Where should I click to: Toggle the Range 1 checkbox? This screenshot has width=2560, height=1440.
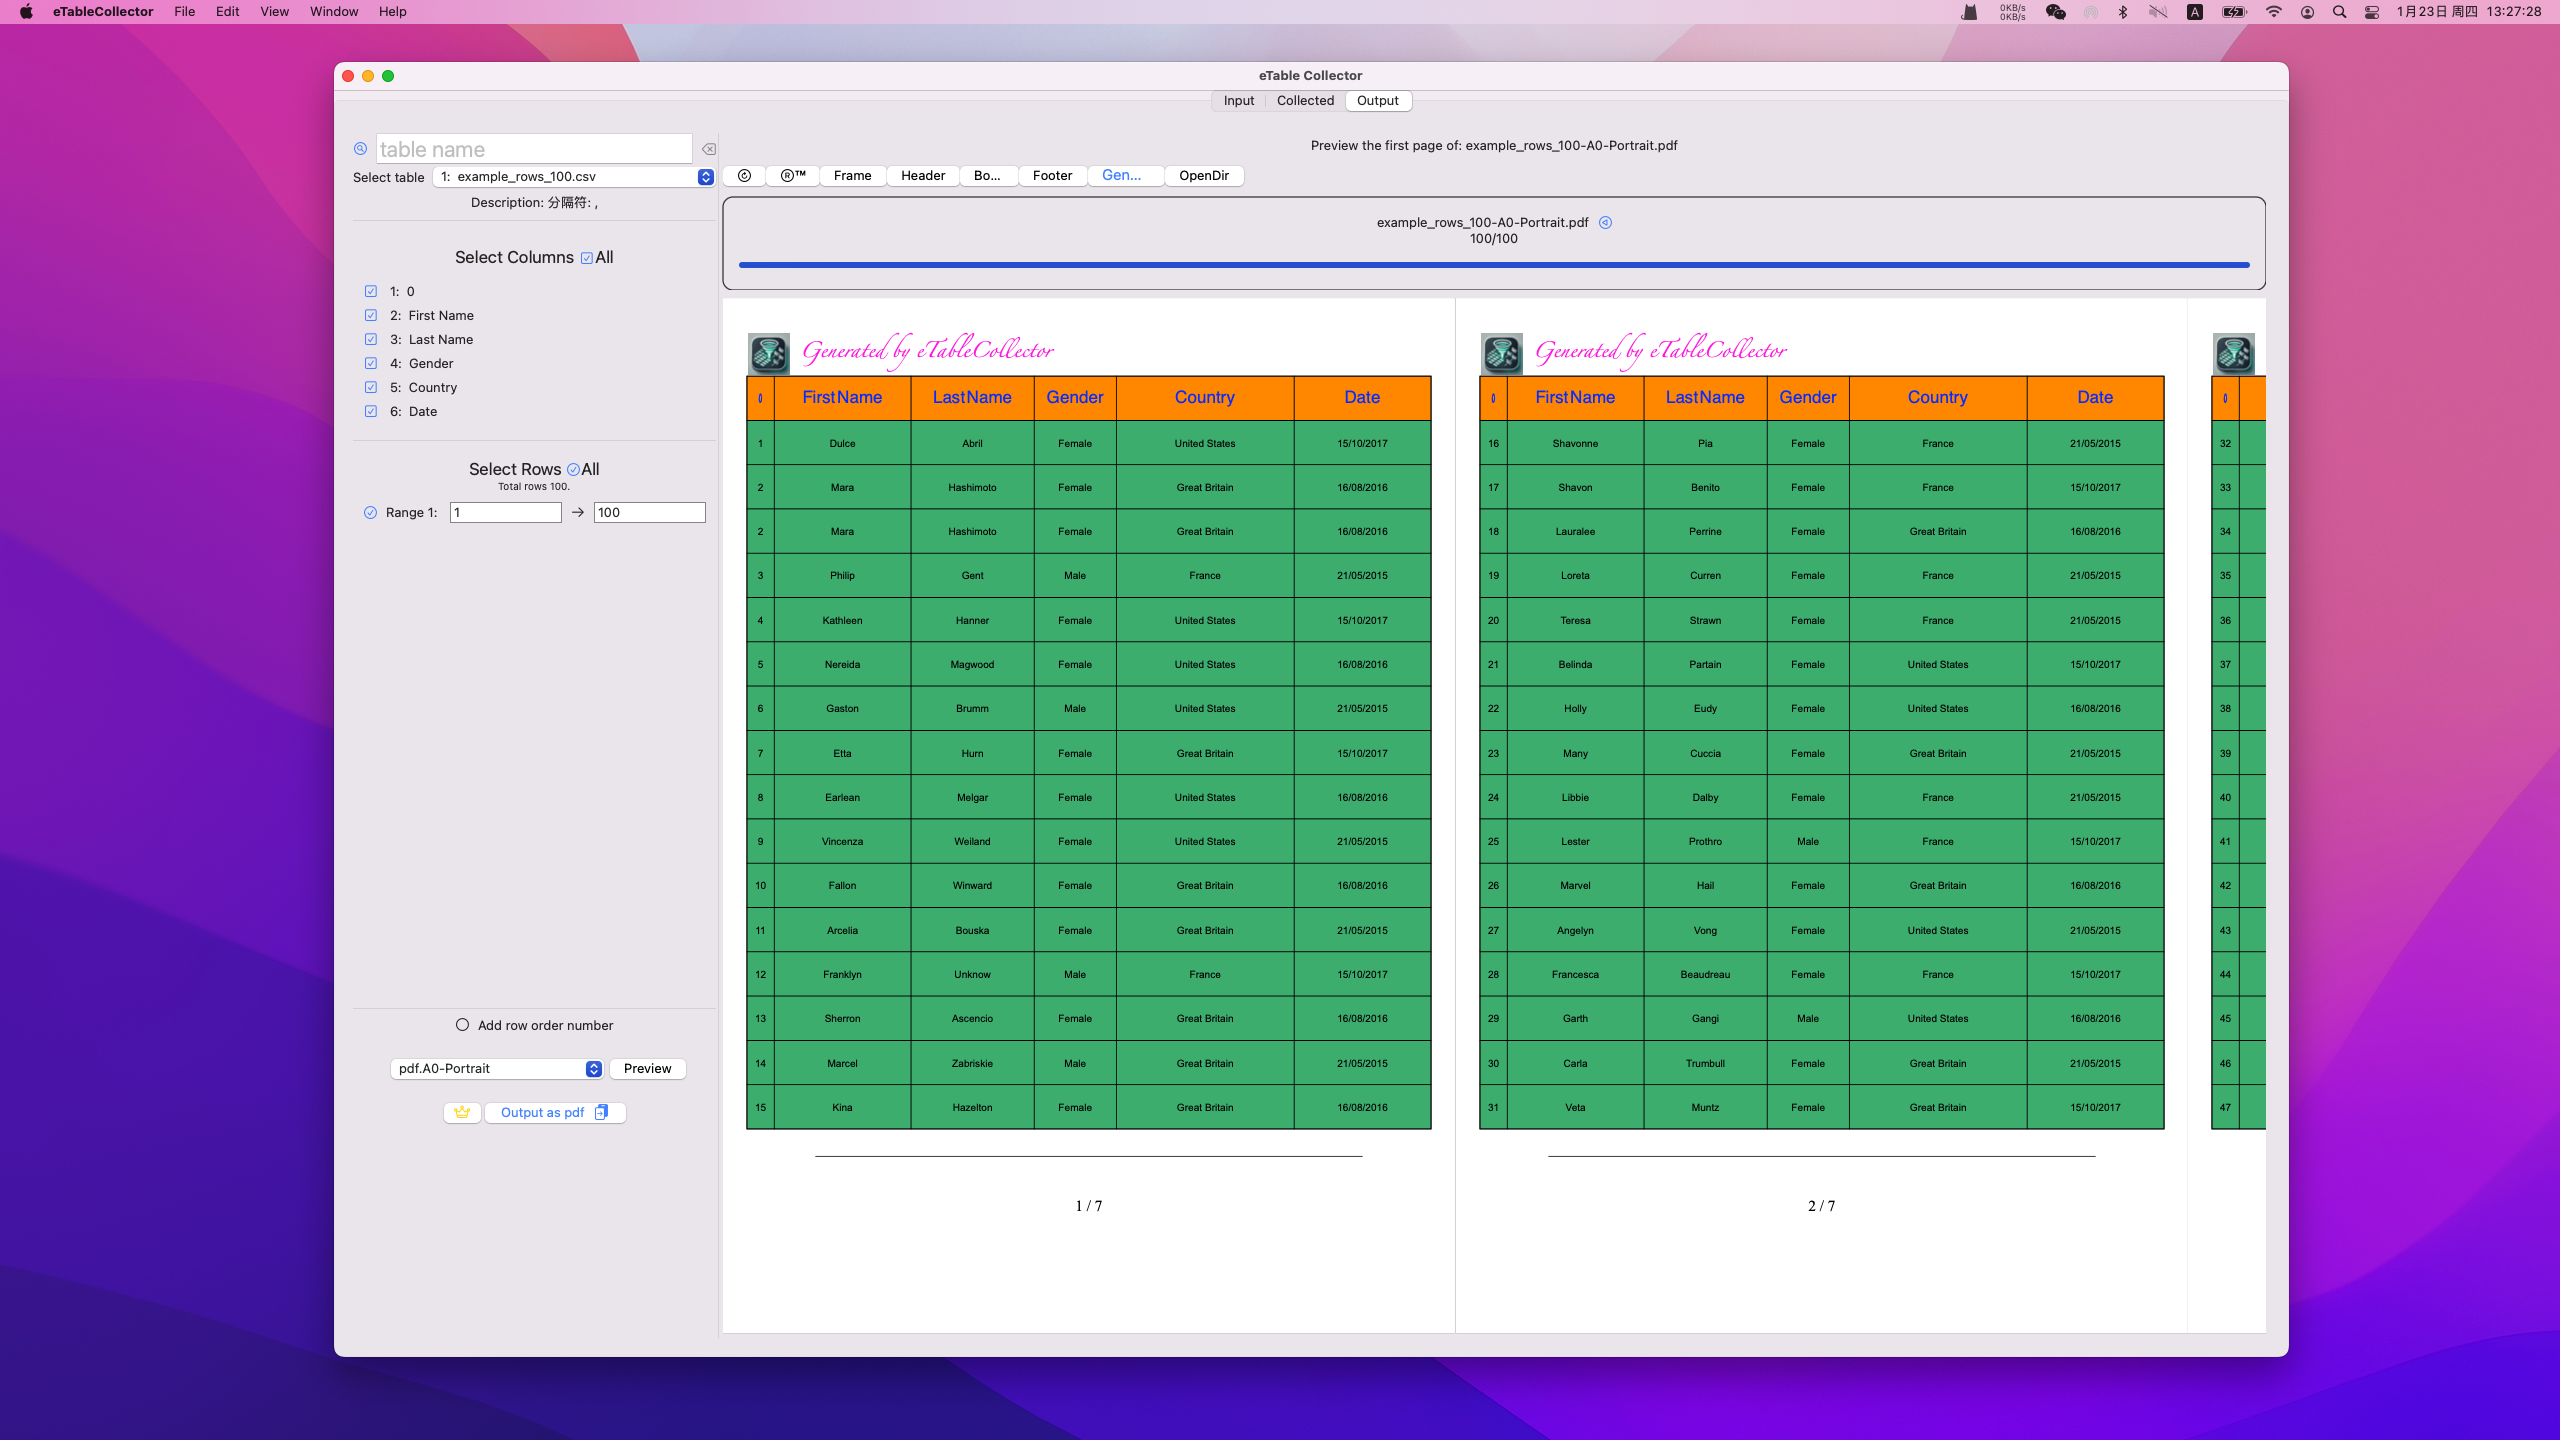click(x=370, y=512)
